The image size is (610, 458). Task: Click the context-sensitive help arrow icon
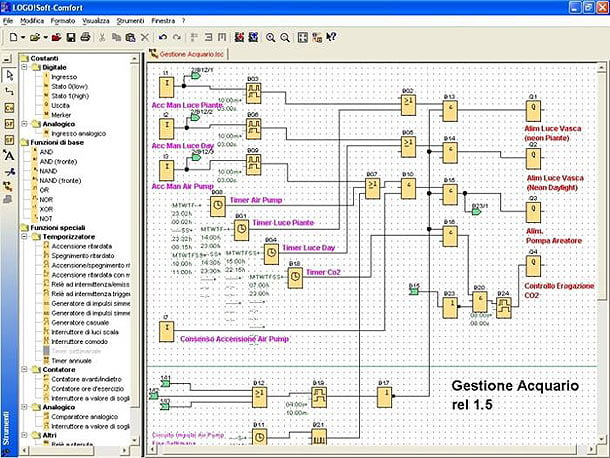[331, 37]
